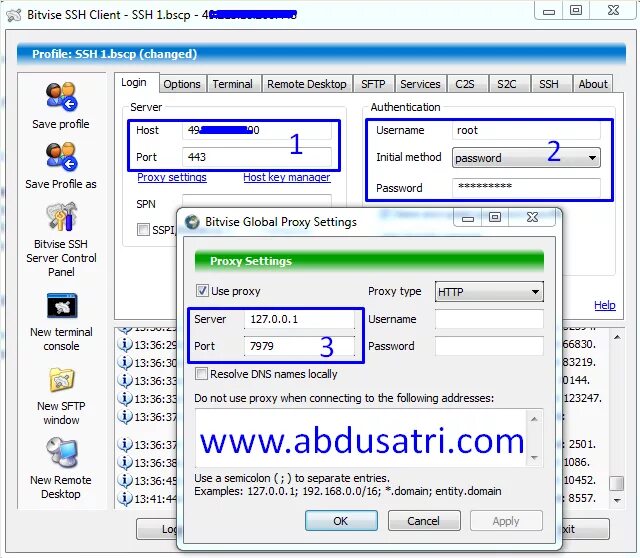Image resolution: width=640 pixels, height=558 pixels.
Task: Click exclusion list scrollbar up arrow
Action: [534, 418]
